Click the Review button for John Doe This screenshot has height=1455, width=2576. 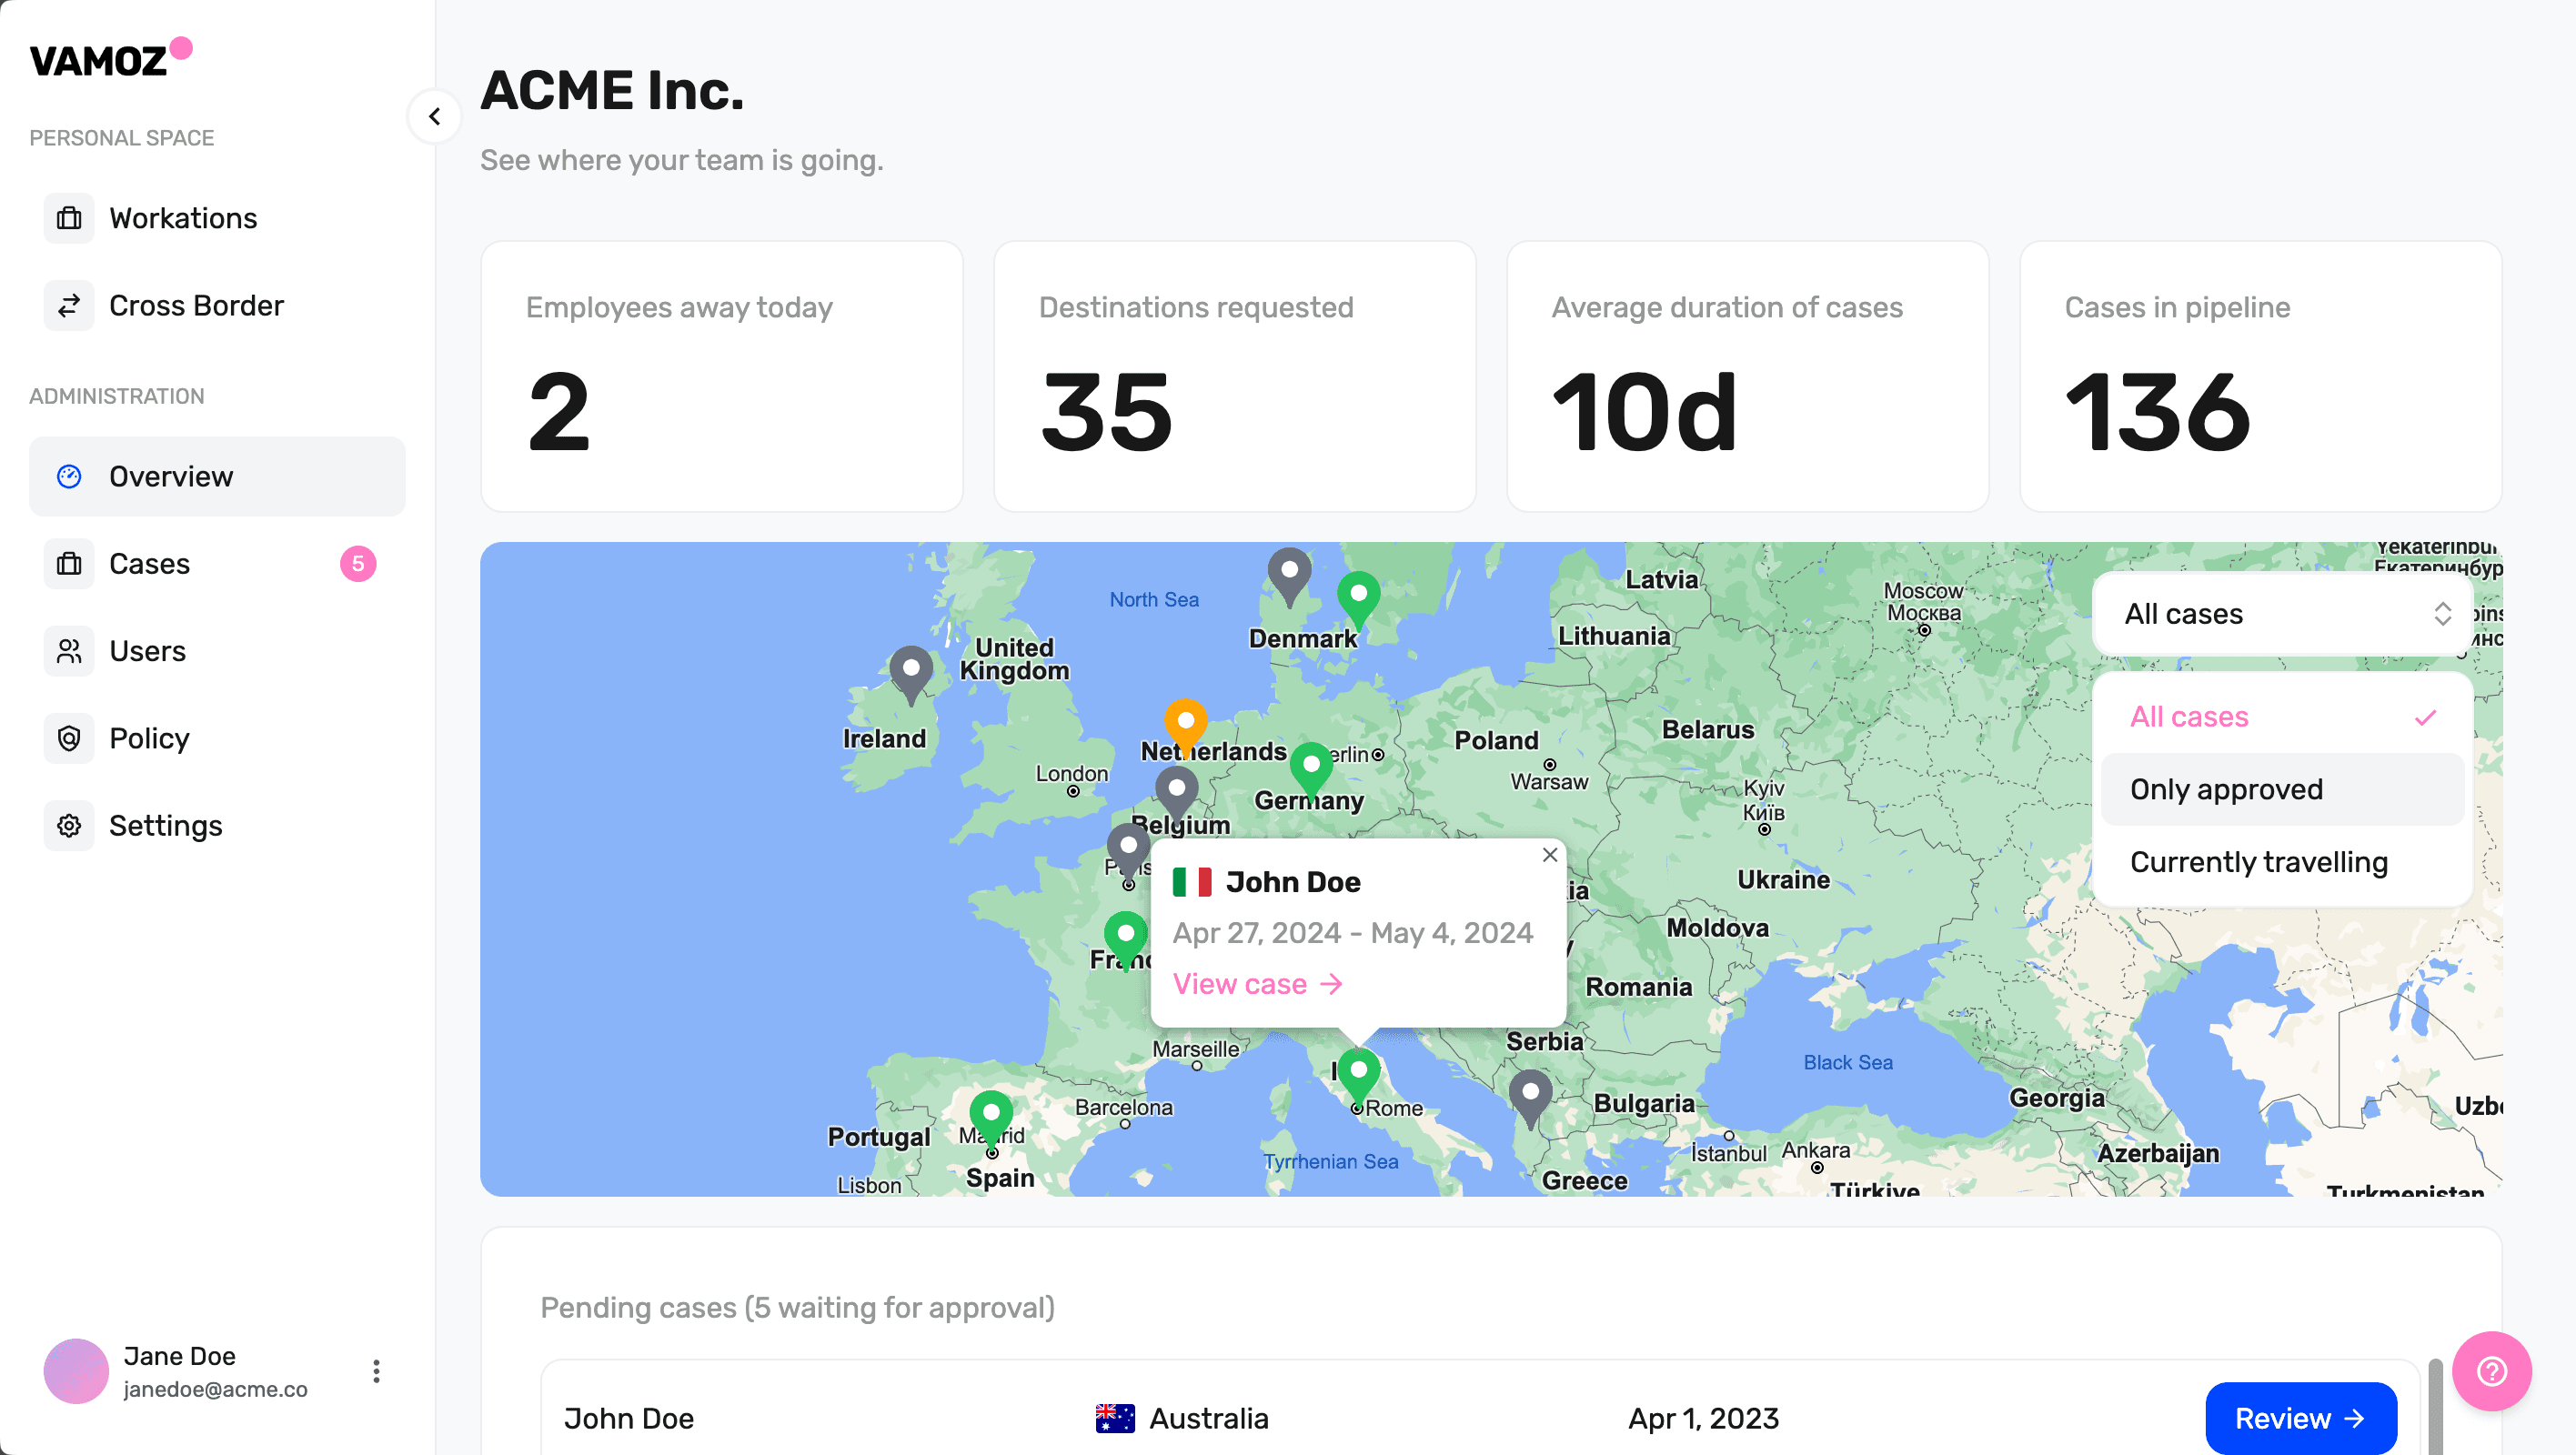[x=2300, y=1417]
